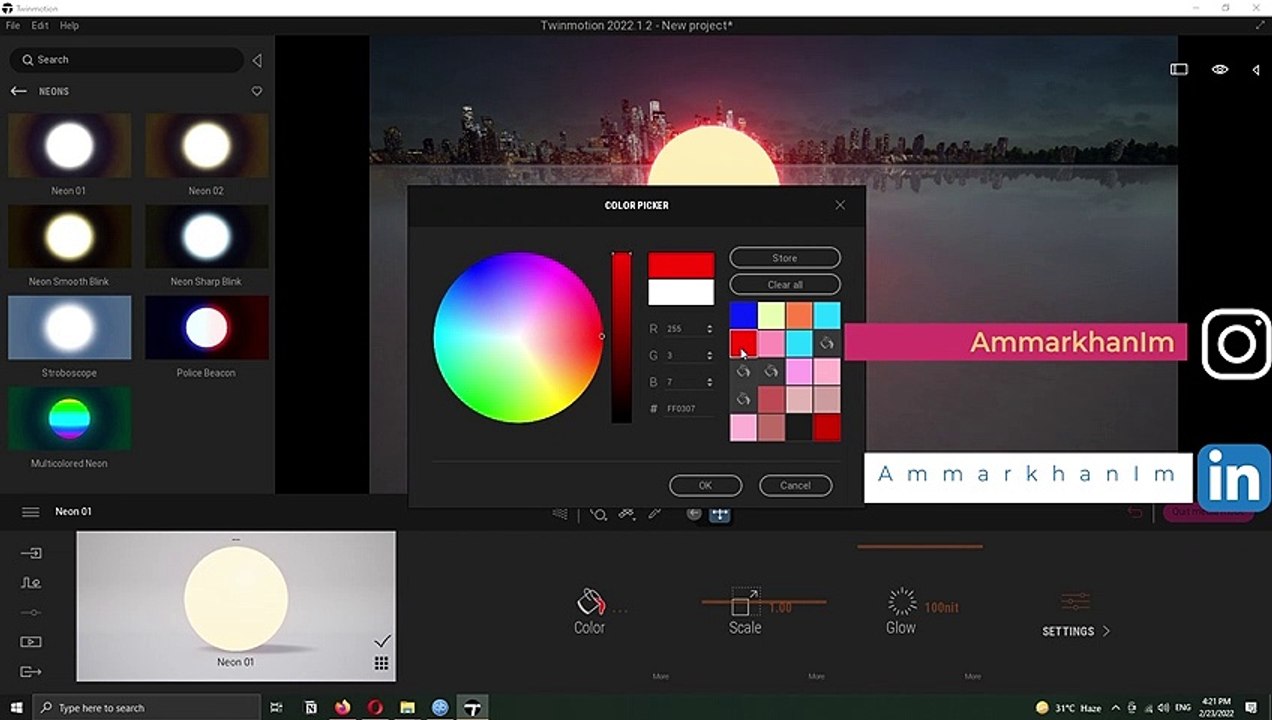The height and width of the screenshot is (720, 1272).
Task: Click the G value stepper arrows
Action: click(x=709, y=356)
